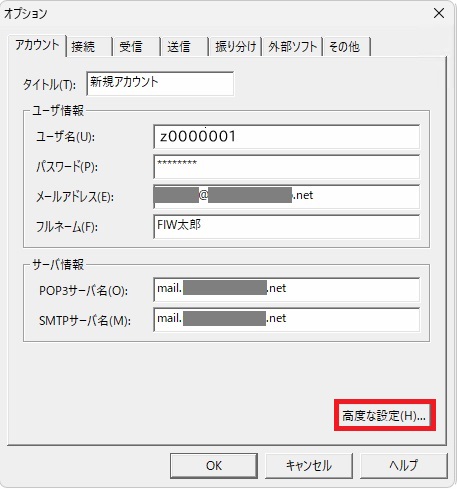Select the その他 tab
Viewport: 457px width, 489px height.
[x=347, y=47]
